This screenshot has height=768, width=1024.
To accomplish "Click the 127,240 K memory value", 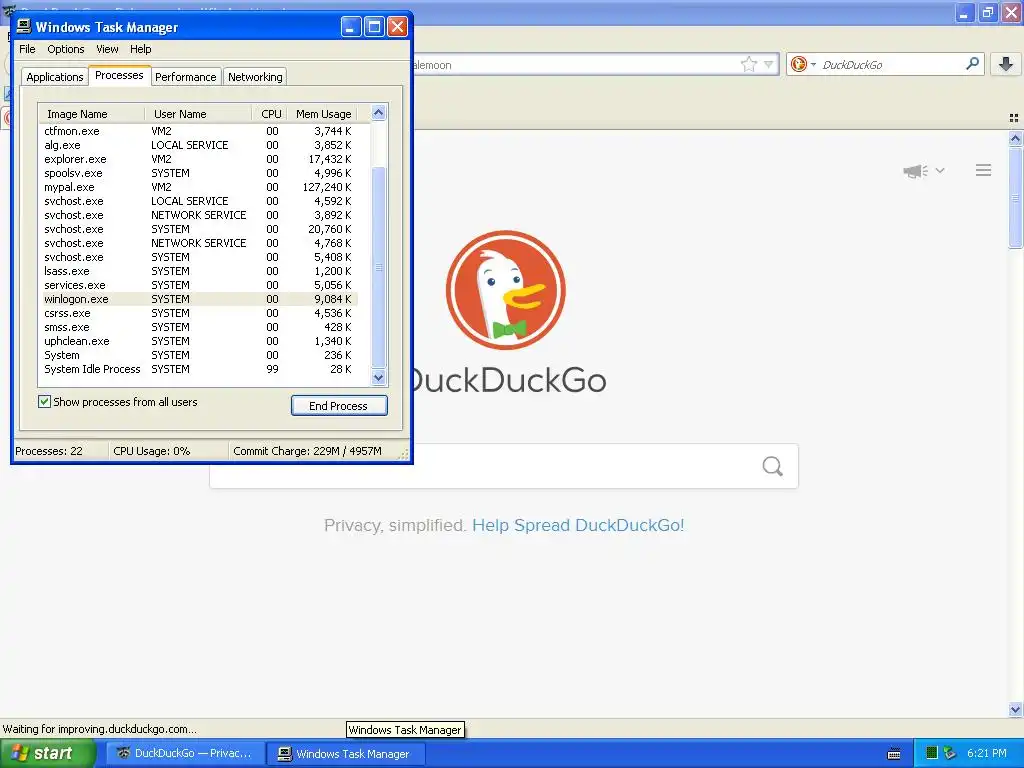I will pos(327,187).
